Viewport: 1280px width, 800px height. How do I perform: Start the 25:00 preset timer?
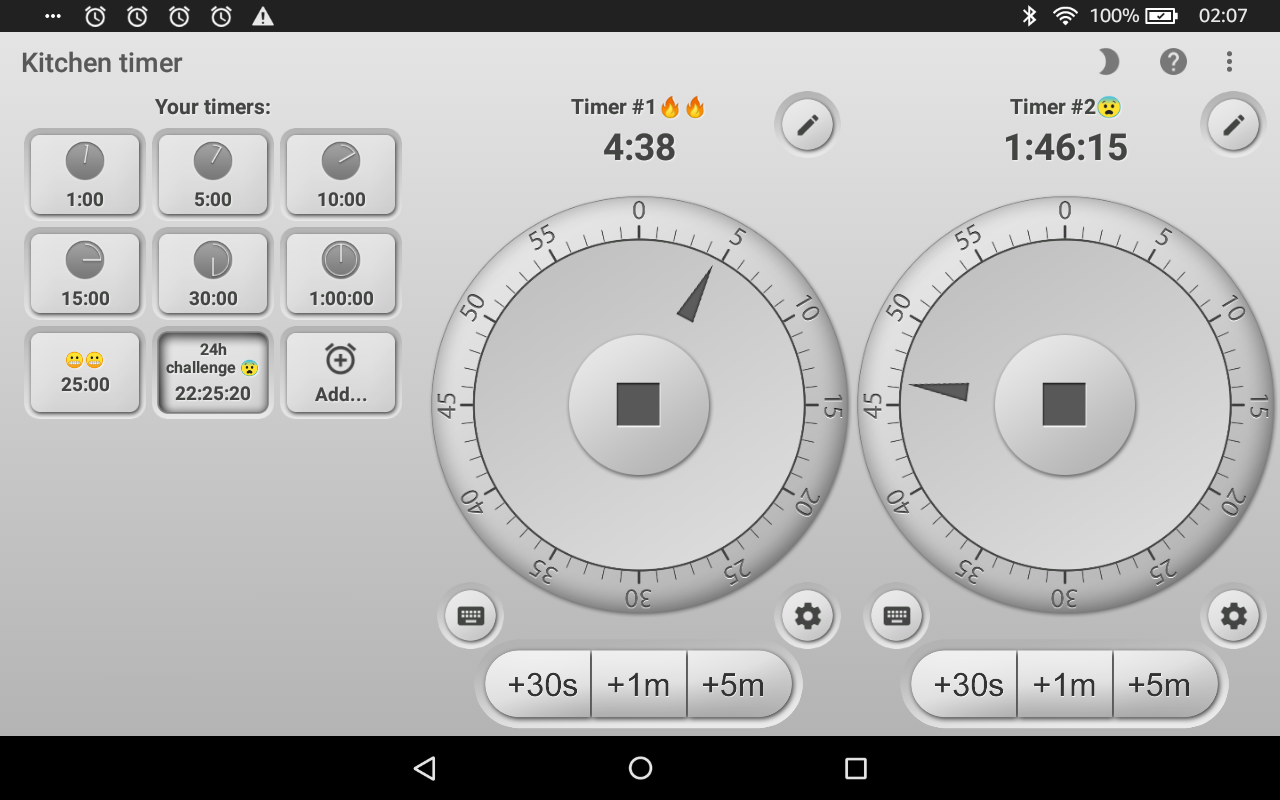coord(85,372)
